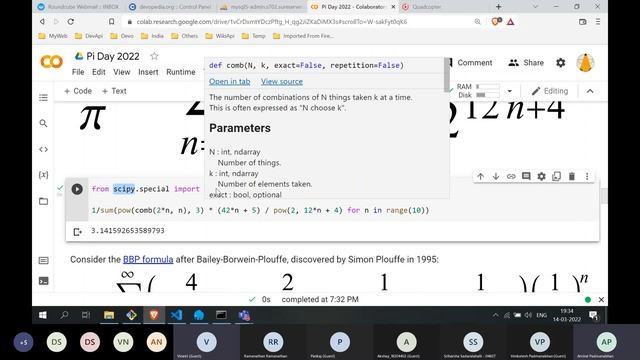The height and width of the screenshot is (360, 640).
Task: Open the command palette icon
Action: [43, 260]
